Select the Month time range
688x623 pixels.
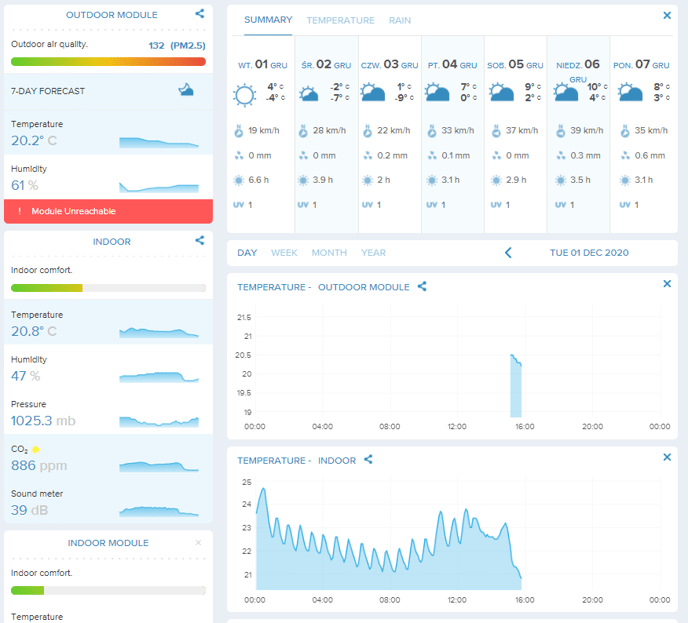[329, 253]
